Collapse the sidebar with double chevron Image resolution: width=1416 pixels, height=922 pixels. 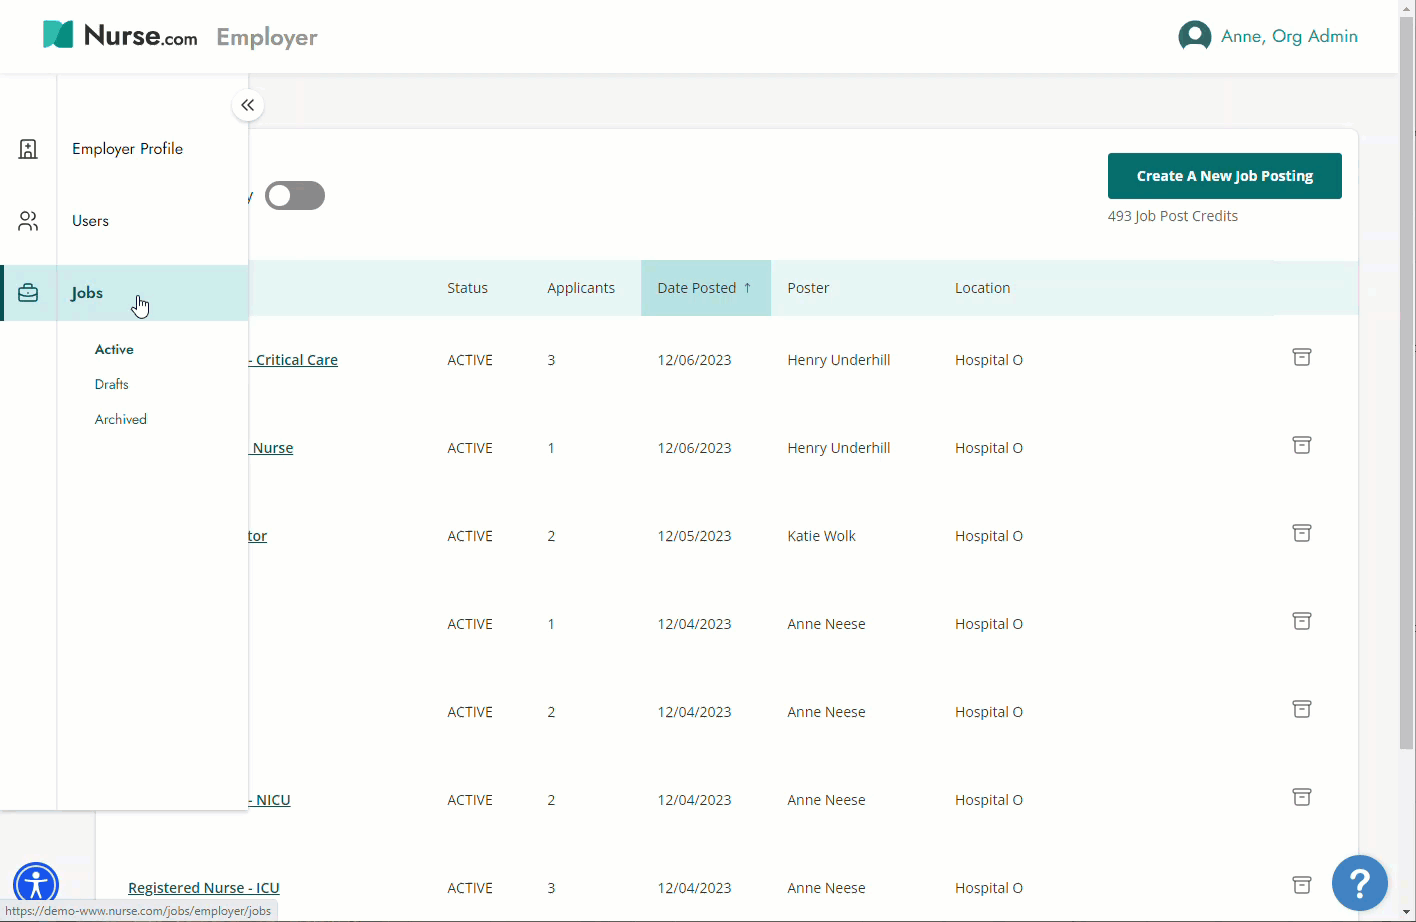pos(247,105)
